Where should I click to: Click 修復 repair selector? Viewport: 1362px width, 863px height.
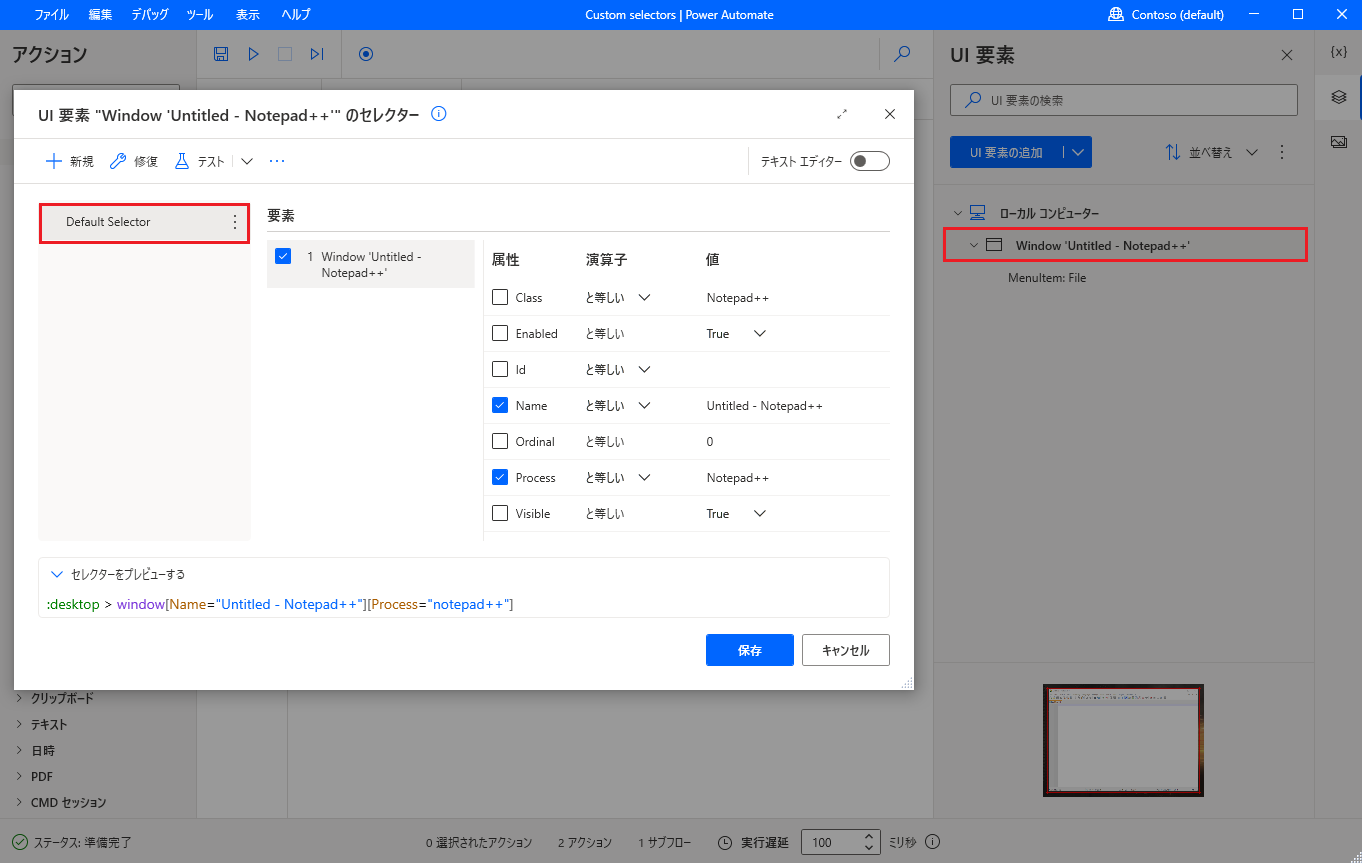tap(134, 161)
